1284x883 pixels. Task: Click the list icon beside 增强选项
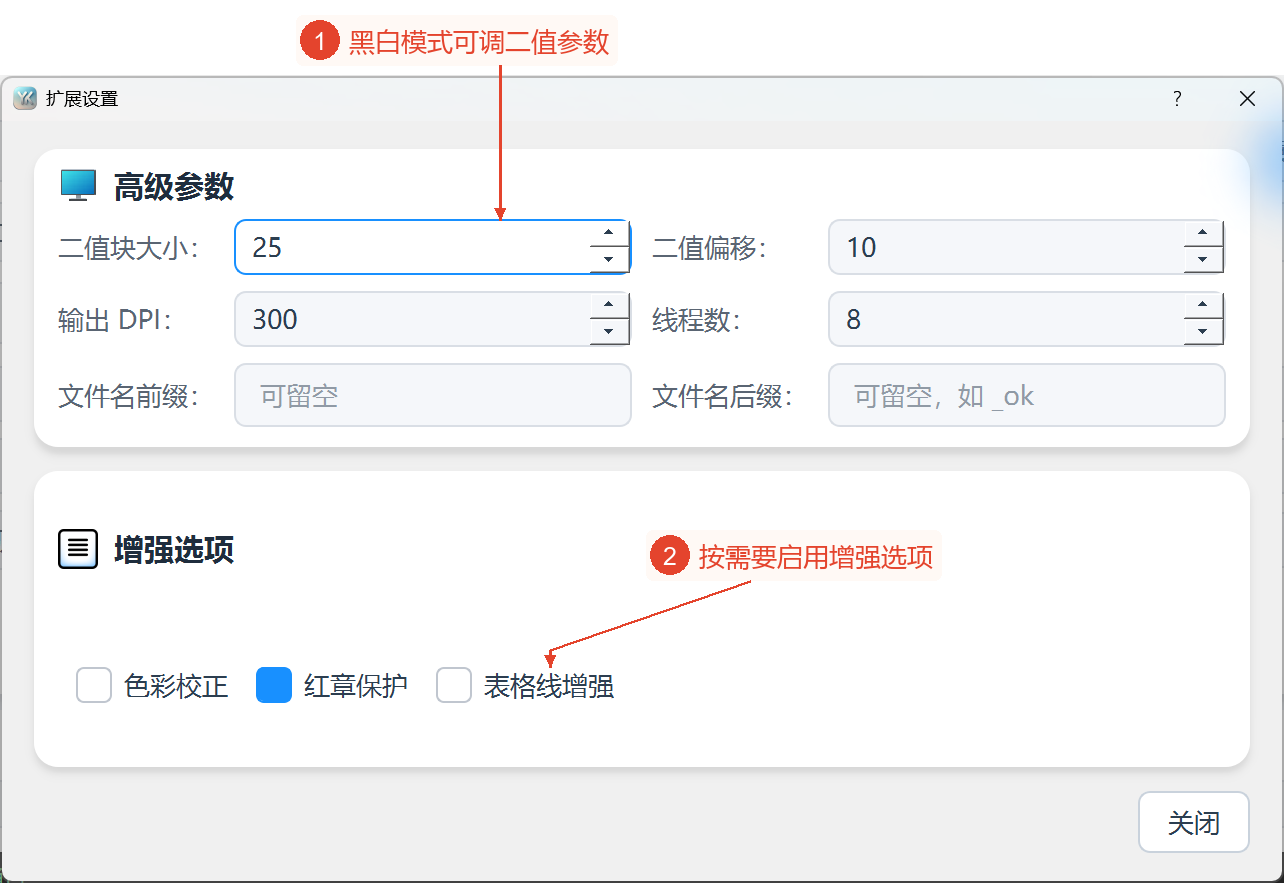tap(78, 549)
